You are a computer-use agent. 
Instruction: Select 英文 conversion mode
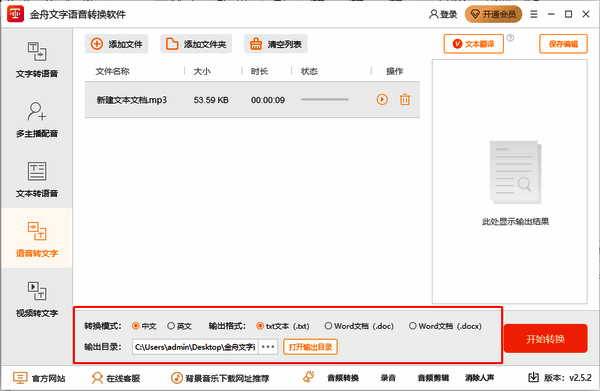coord(179,326)
